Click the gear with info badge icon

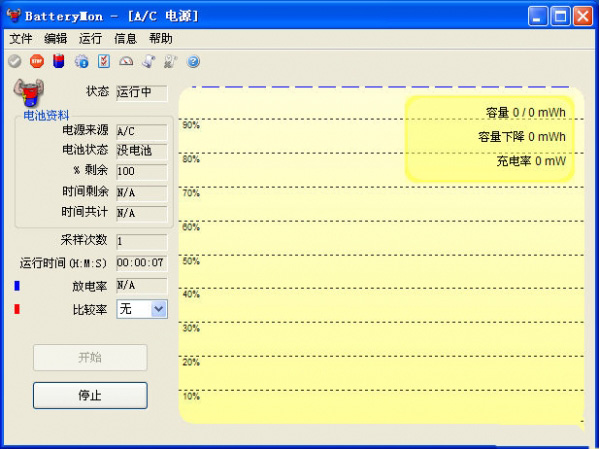(x=81, y=61)
